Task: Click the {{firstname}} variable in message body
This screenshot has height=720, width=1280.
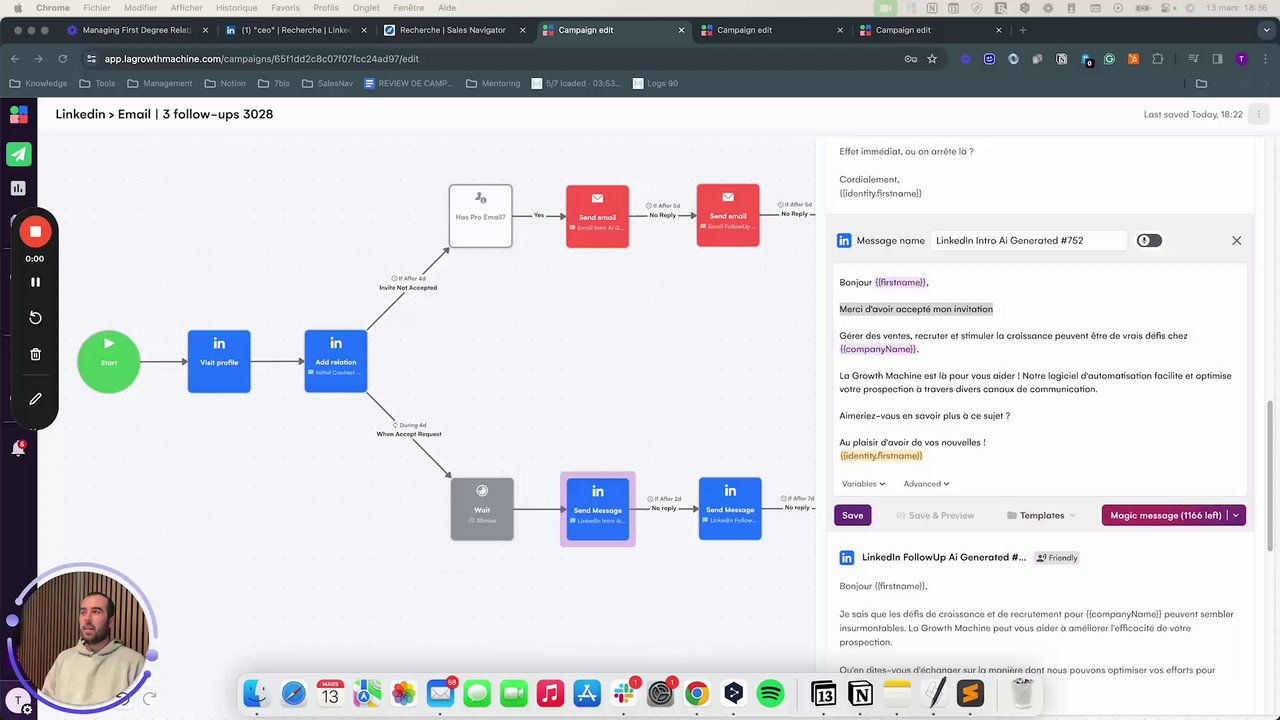Action: tap(900, 283)
